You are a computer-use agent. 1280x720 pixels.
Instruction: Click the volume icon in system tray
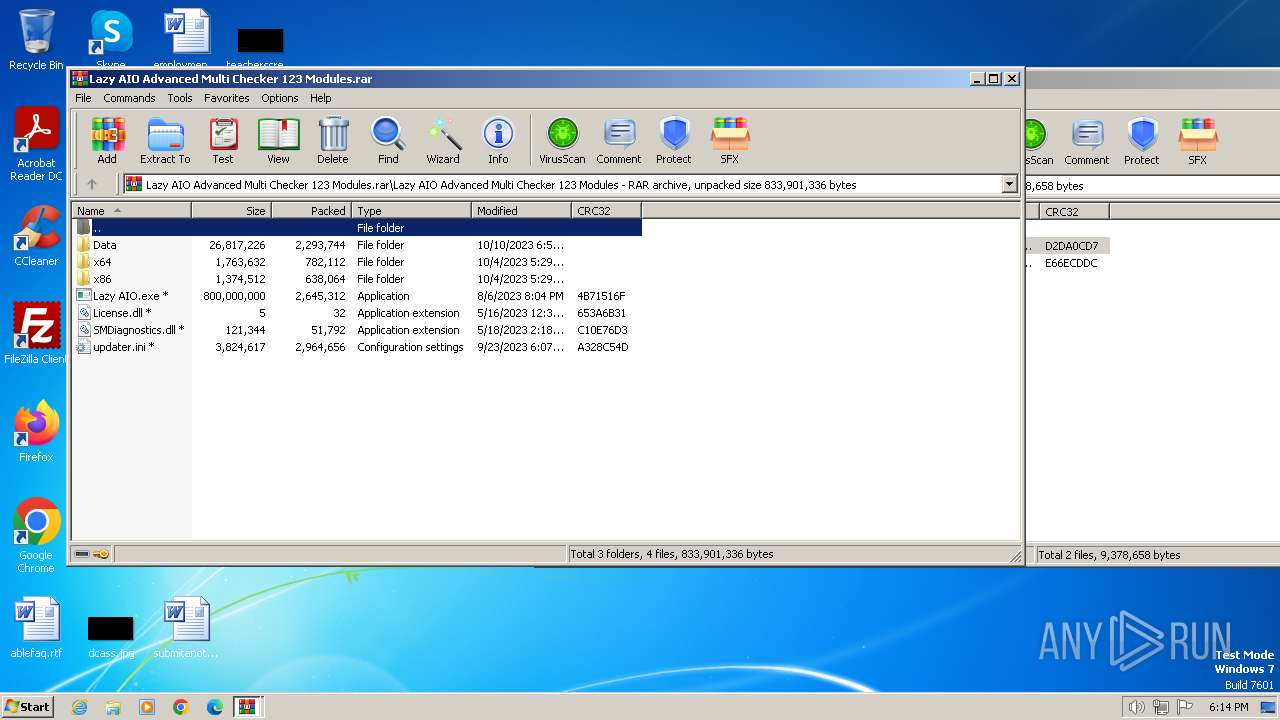[x=1137, y=707]
